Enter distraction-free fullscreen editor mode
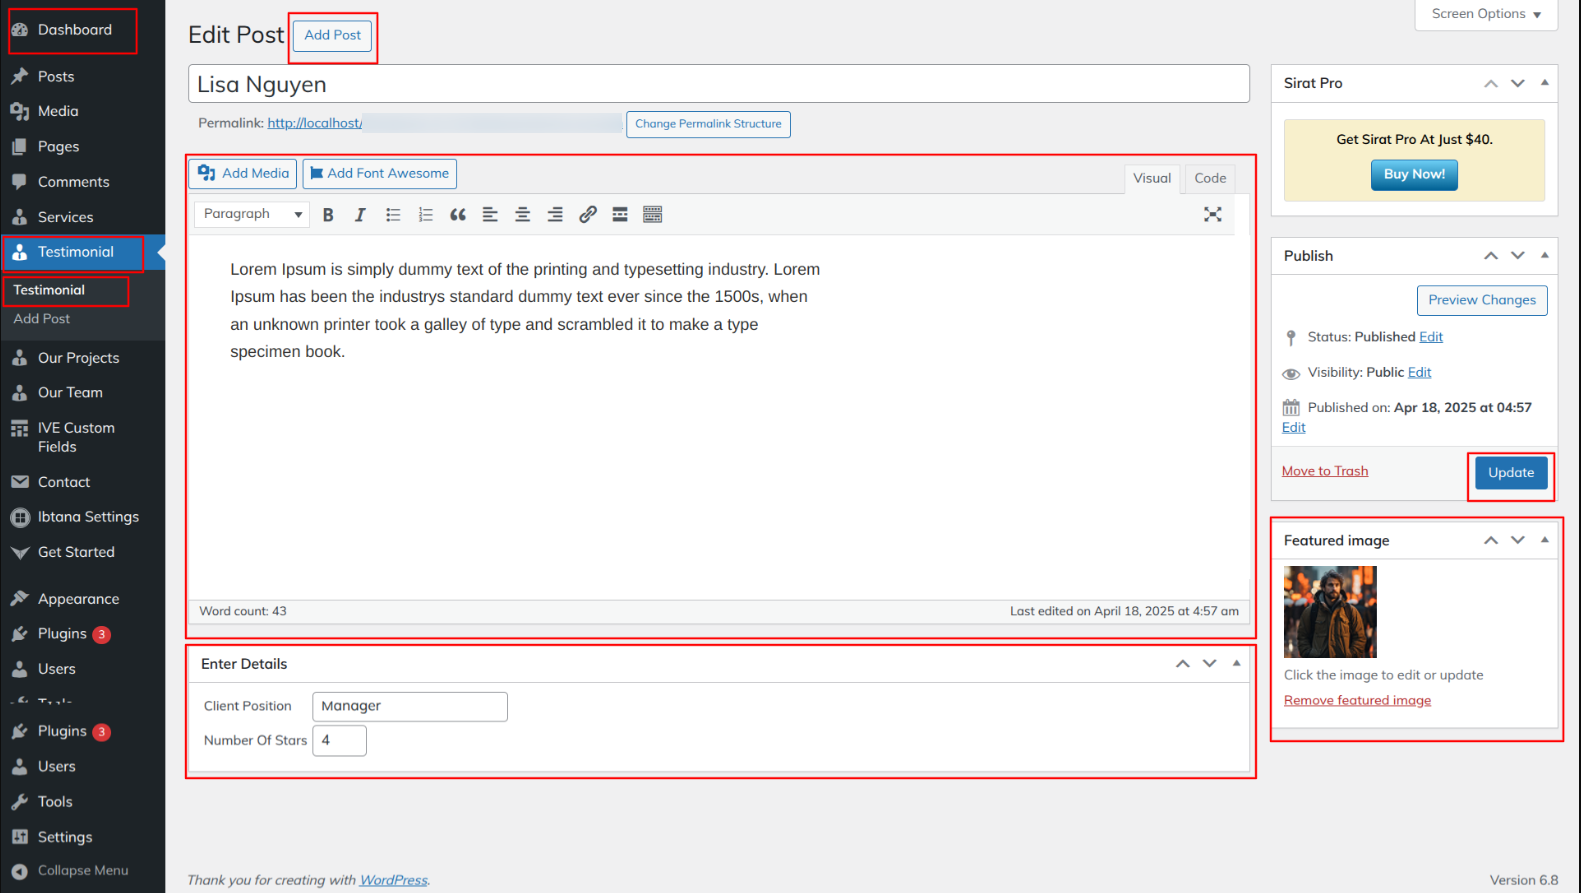Image resolution: width=1581 pixels, height=893 pixels. click(1212, 215)
